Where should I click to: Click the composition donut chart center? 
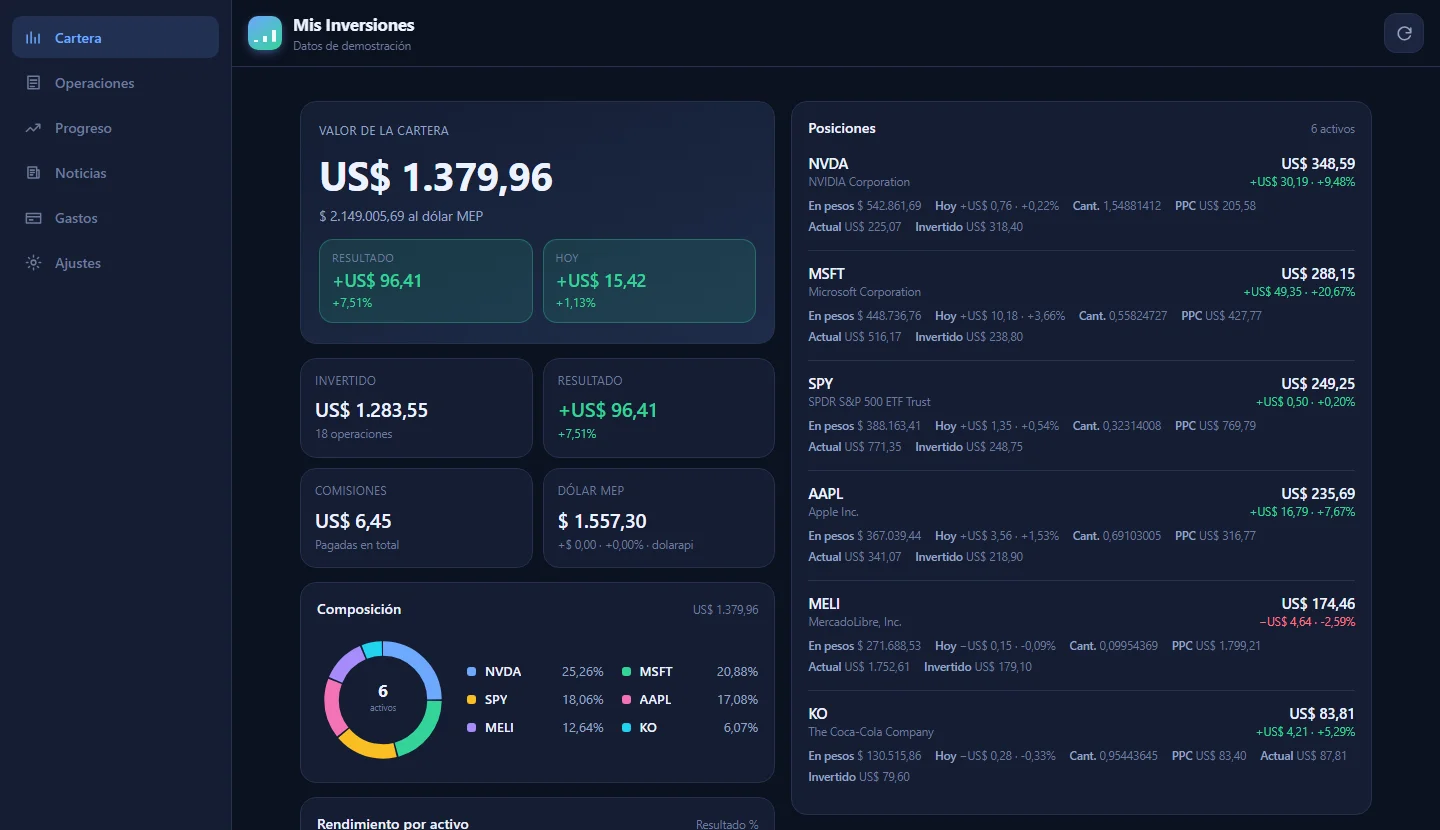(x=383, y=699)
